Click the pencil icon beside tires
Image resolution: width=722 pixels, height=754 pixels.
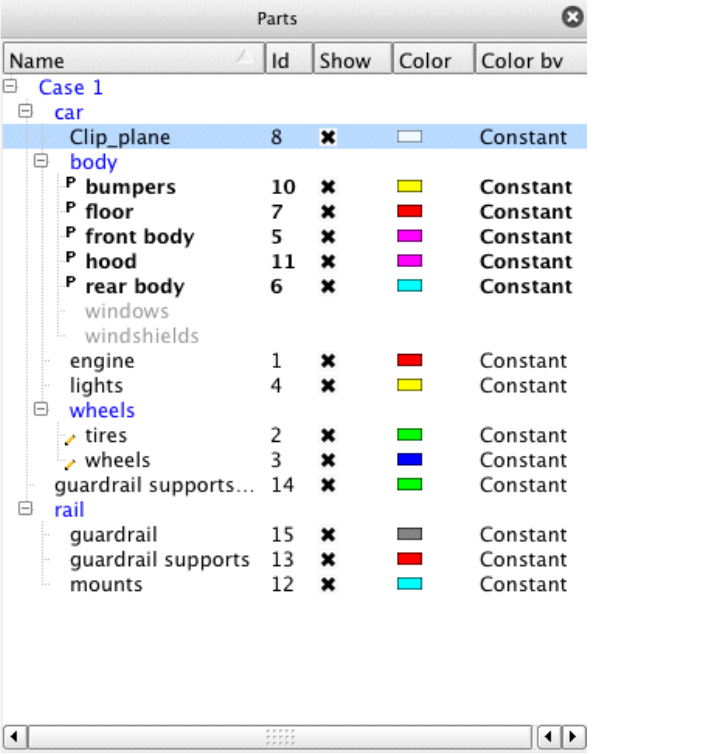(70, 437)
